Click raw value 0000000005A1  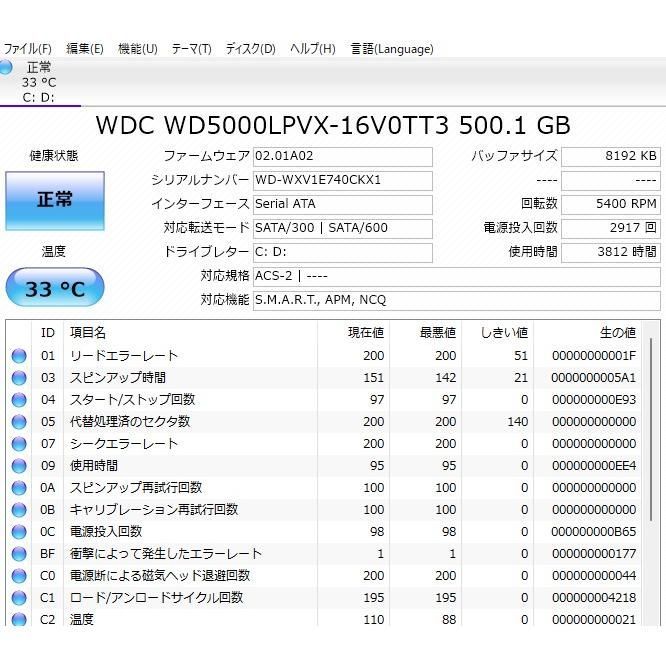tap(594, 378)
